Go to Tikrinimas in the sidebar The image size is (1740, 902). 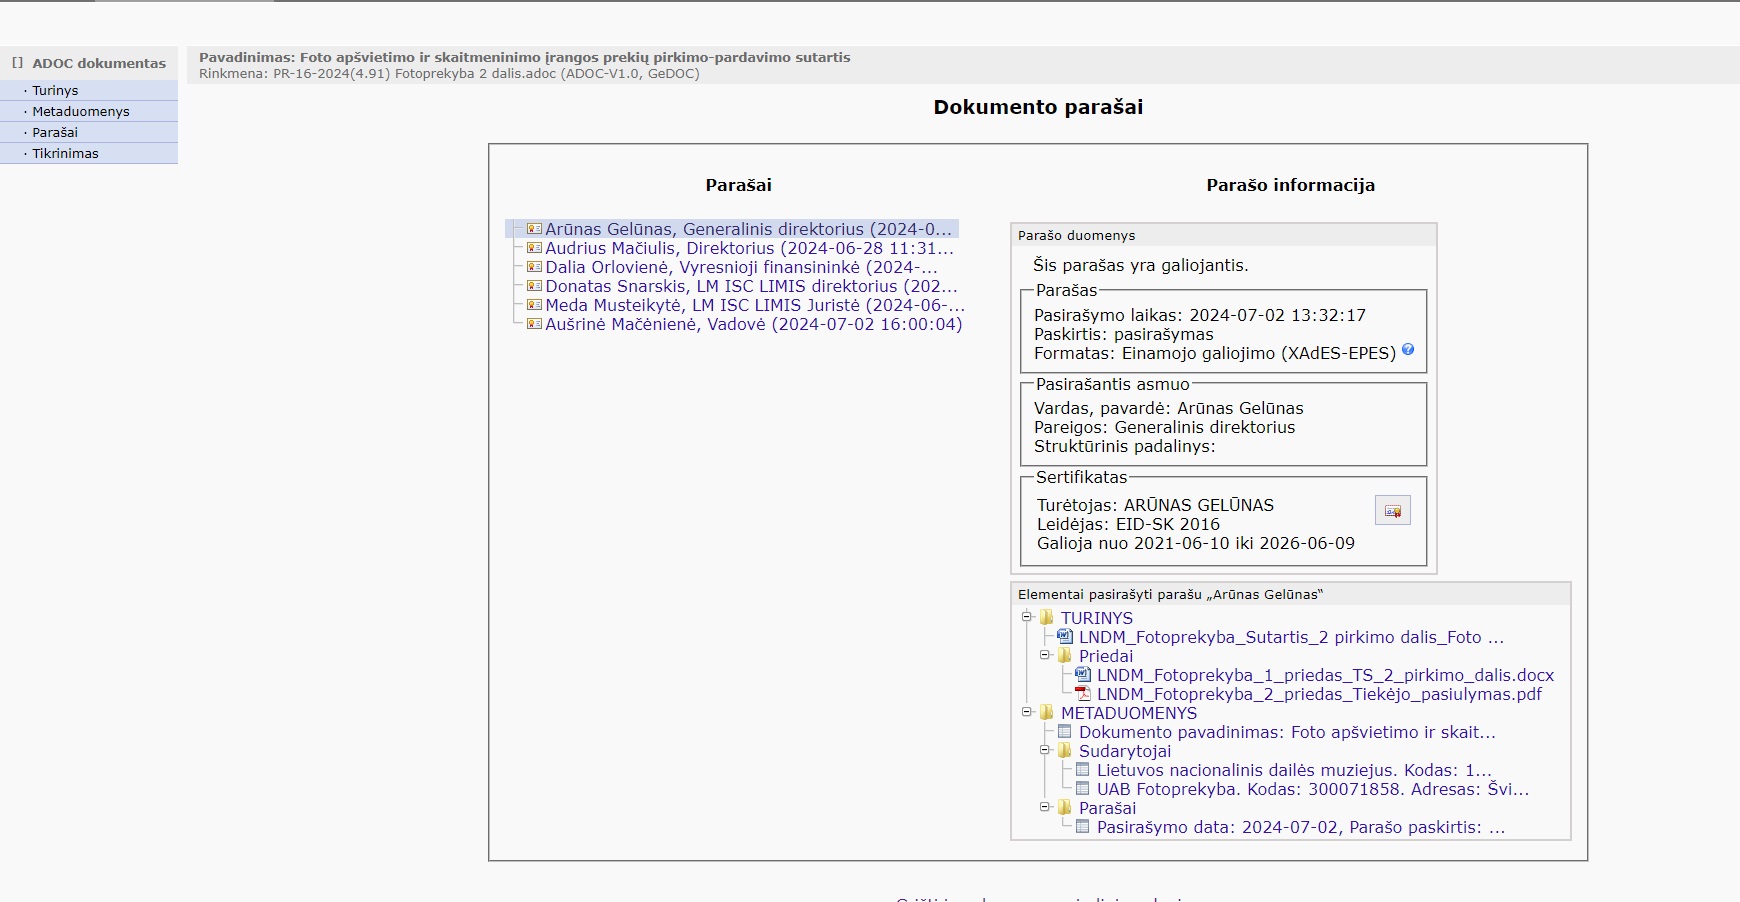[65, 153]
